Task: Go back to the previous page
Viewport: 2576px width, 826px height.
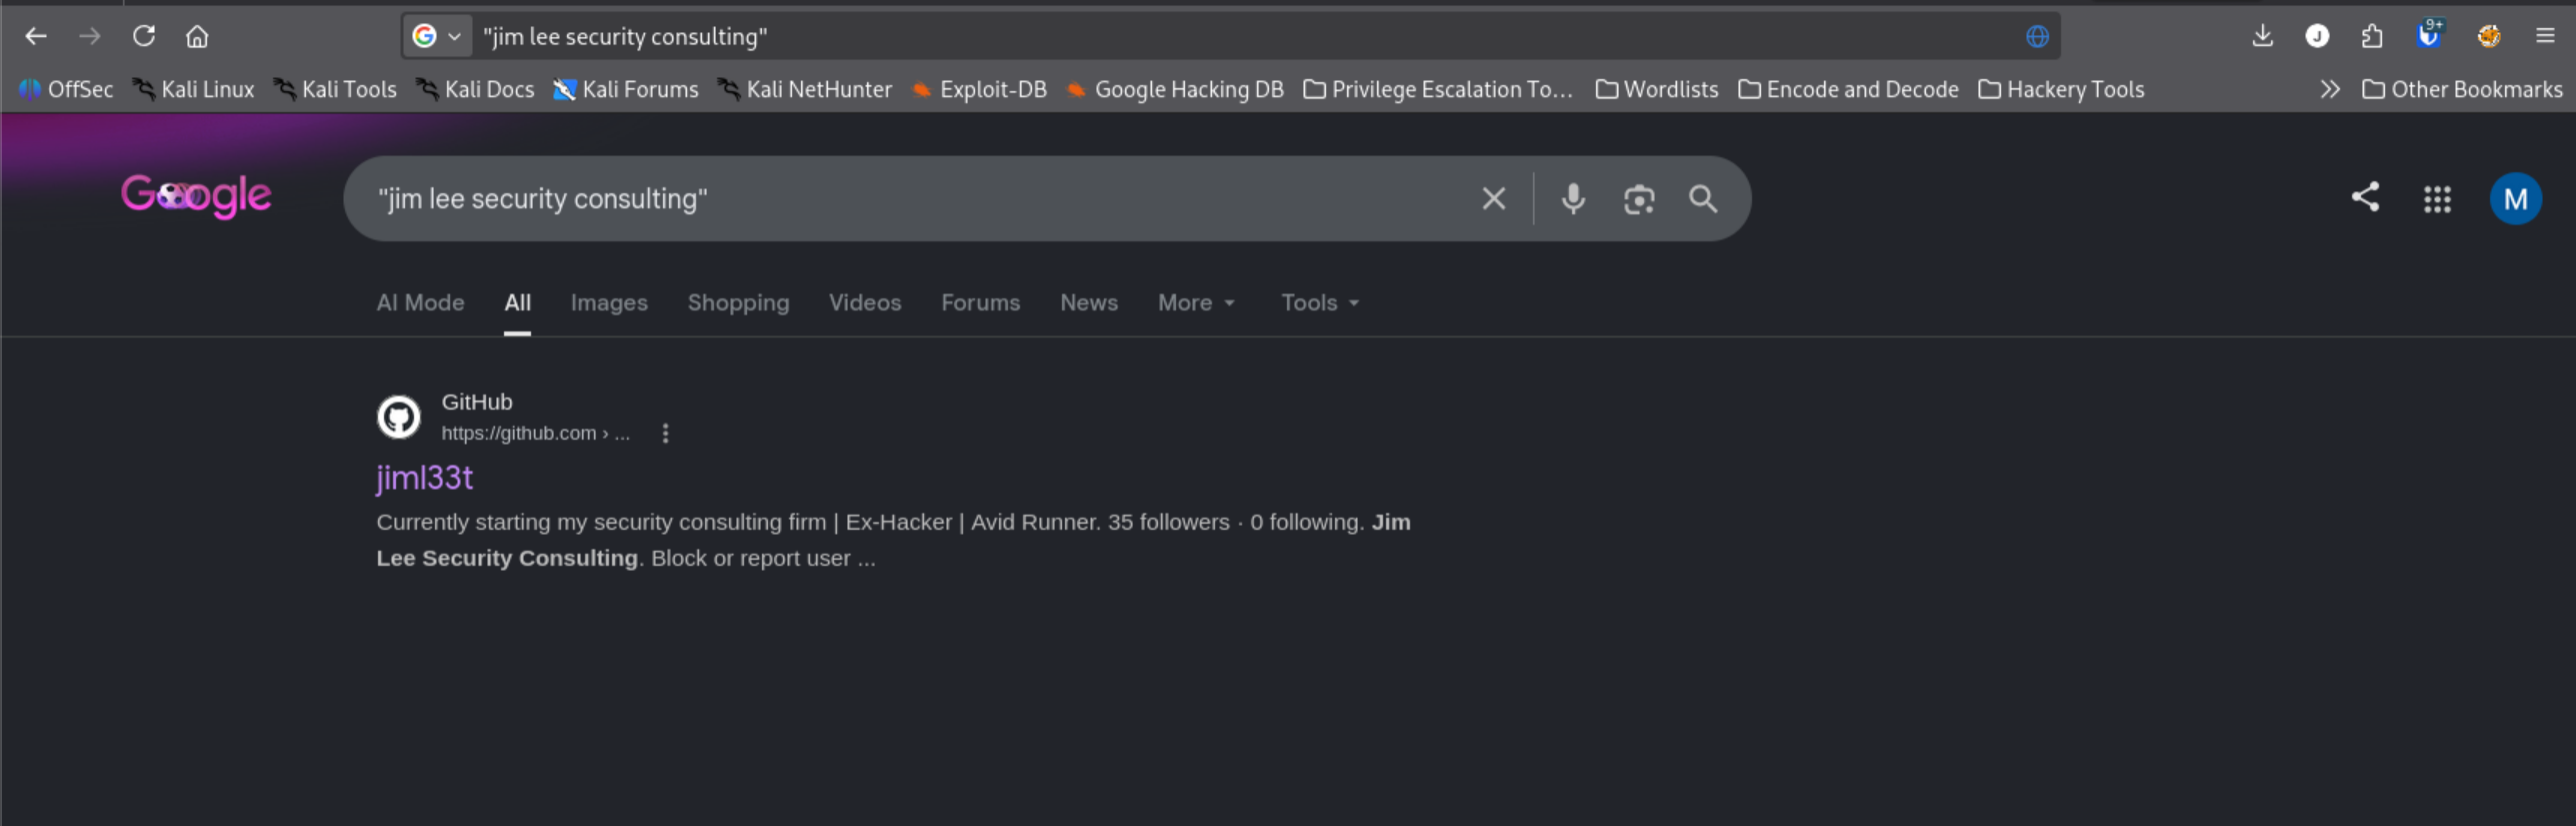Action: click(36, 37)
